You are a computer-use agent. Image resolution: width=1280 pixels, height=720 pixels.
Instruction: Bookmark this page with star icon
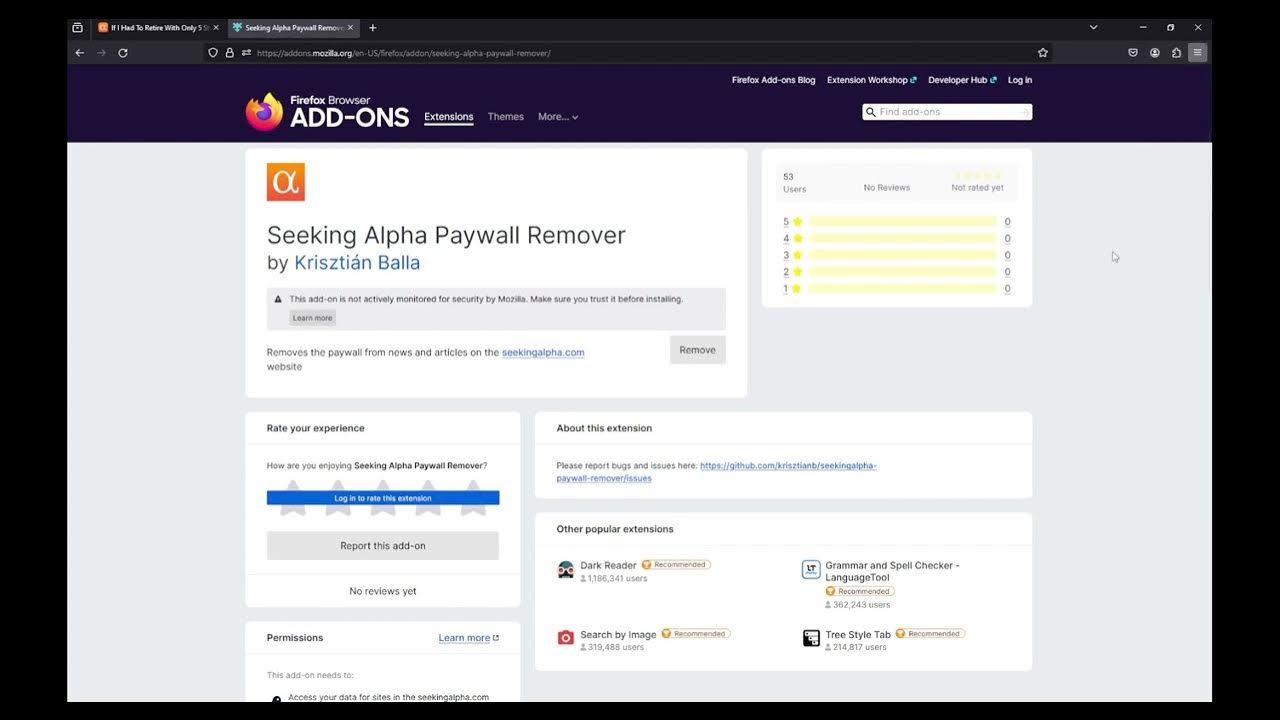point(1043,53)
